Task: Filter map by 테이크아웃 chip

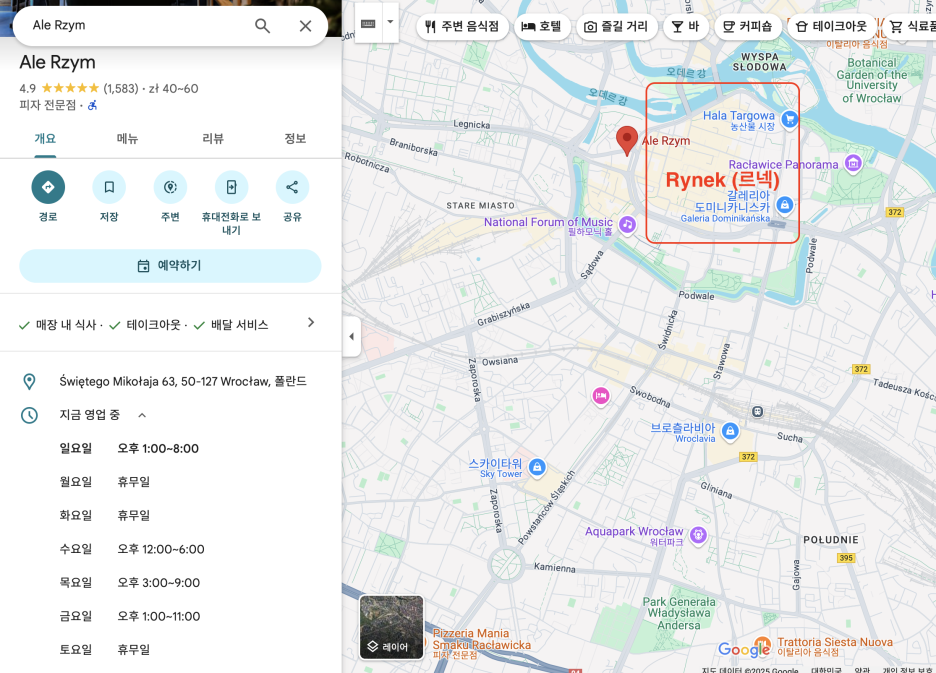Action: click(832, 26)
